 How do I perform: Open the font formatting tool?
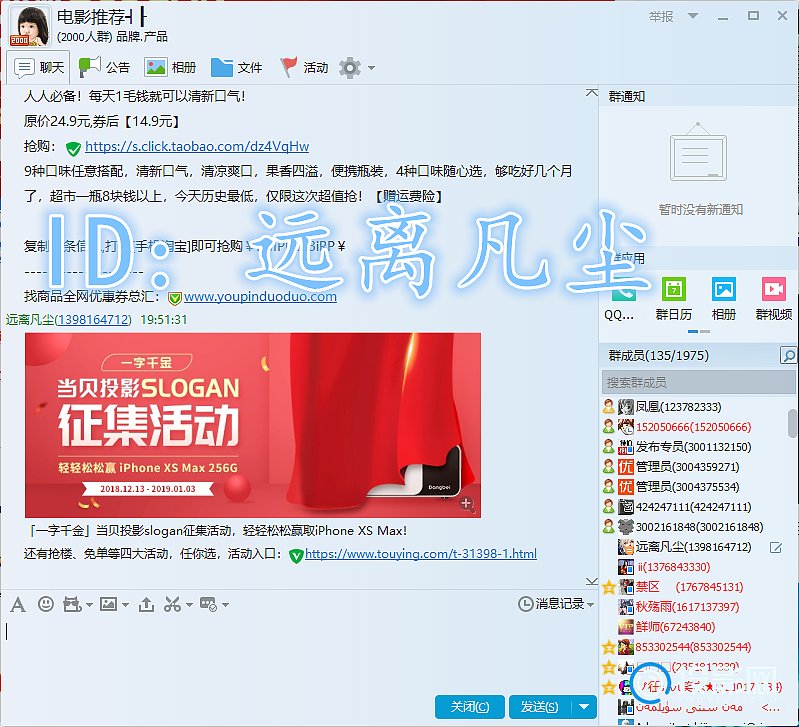pyautogui.click(x=18, y=604)
